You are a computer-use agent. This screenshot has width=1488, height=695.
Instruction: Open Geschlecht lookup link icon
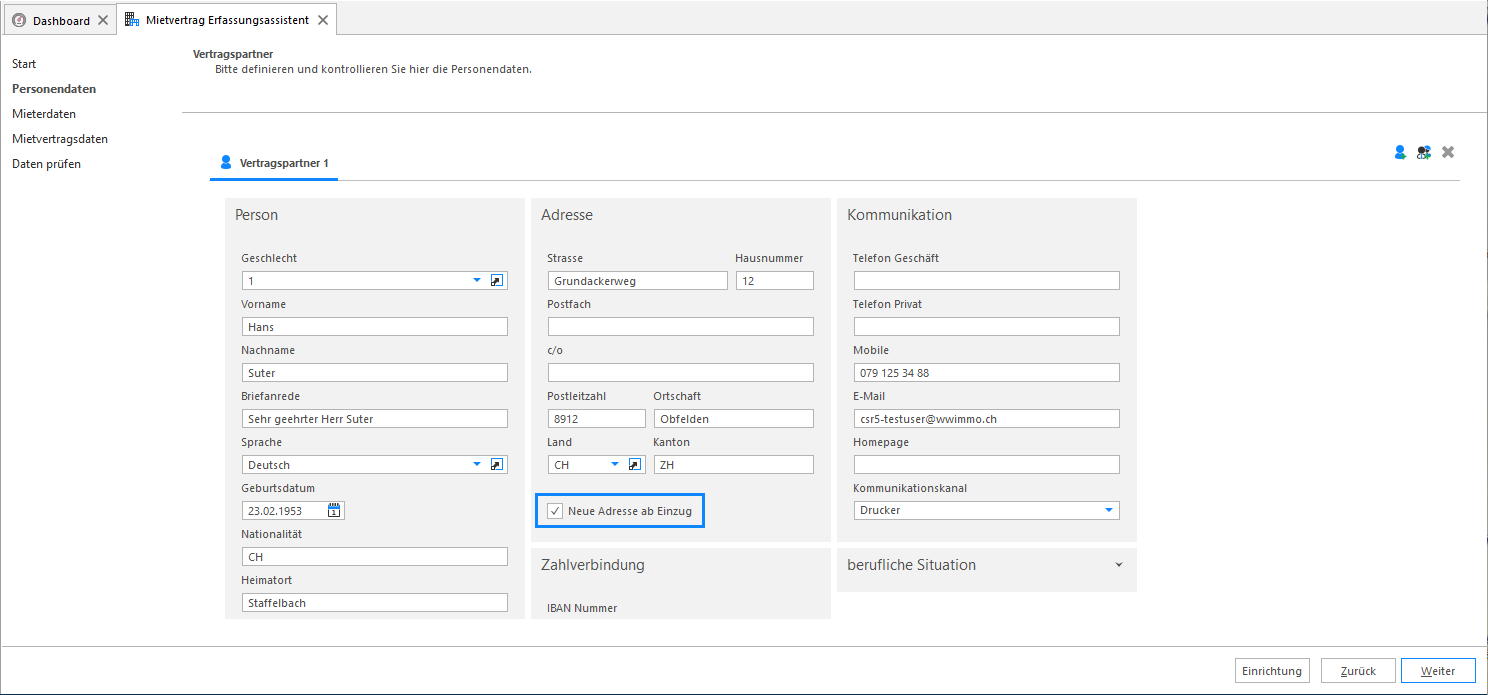(497, 281)
